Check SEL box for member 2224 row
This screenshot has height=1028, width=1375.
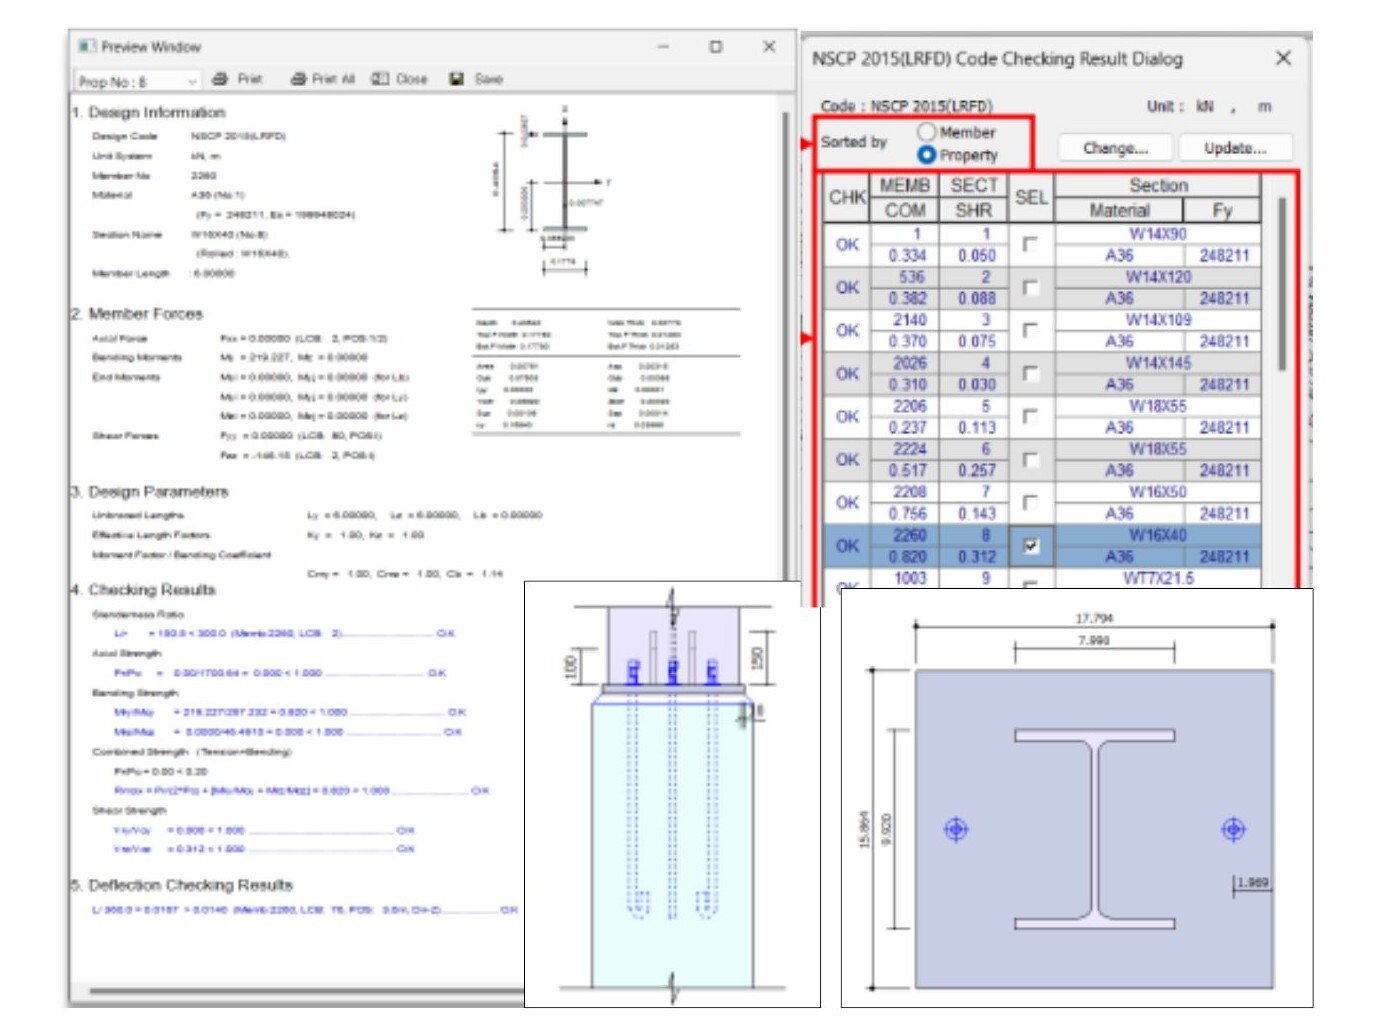coord(1030,459)
